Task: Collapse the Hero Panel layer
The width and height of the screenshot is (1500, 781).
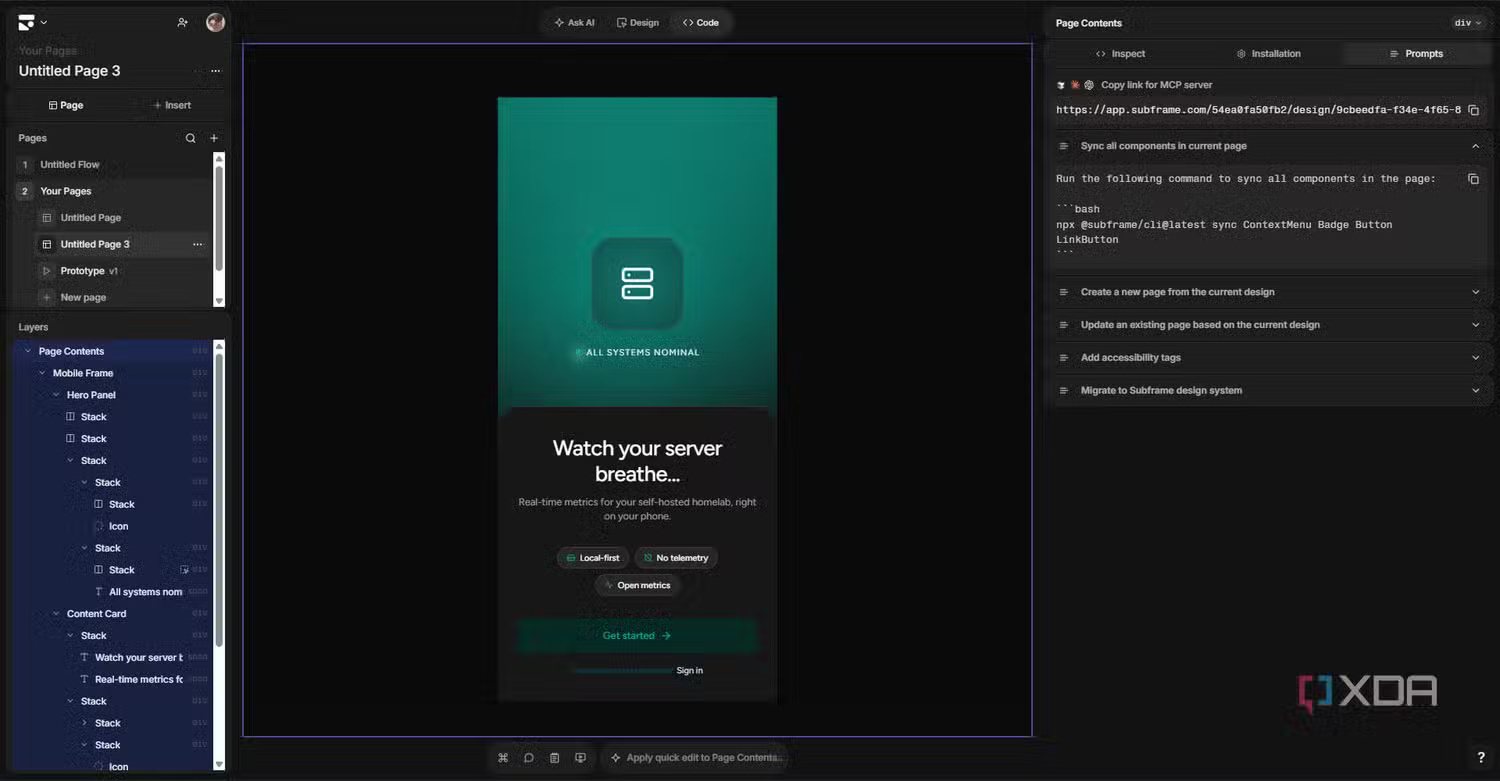Action: coord(56,395)
